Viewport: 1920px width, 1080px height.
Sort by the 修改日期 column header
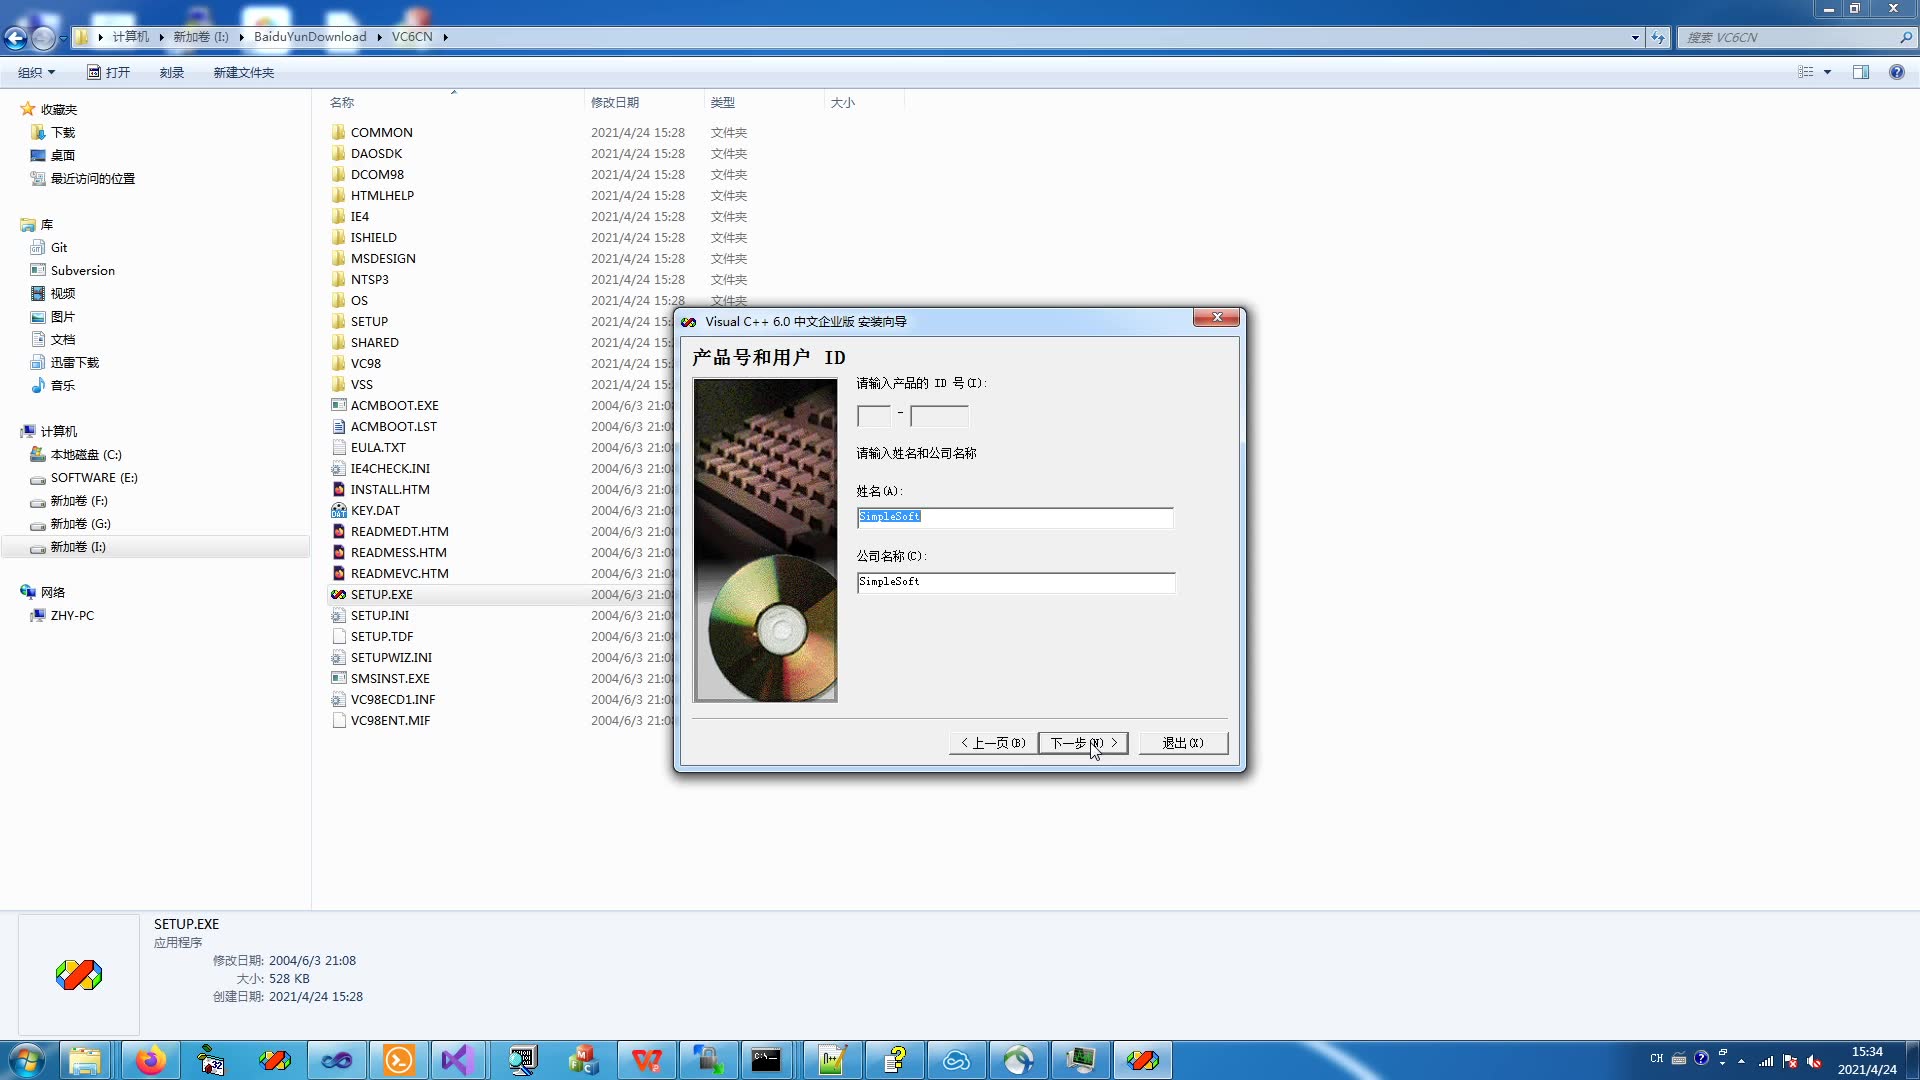[x=615, y=102]
